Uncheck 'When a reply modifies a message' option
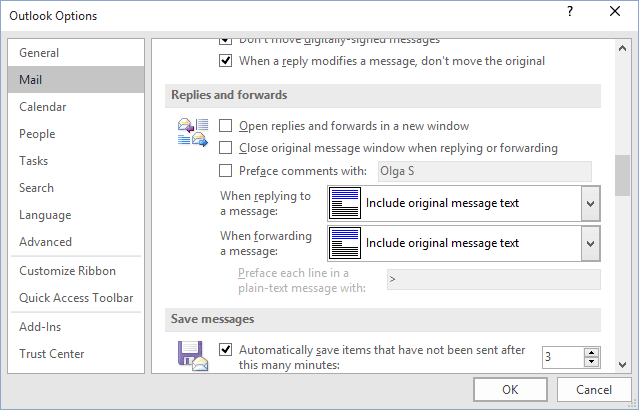639x410 pixels. tap(225, 61)
